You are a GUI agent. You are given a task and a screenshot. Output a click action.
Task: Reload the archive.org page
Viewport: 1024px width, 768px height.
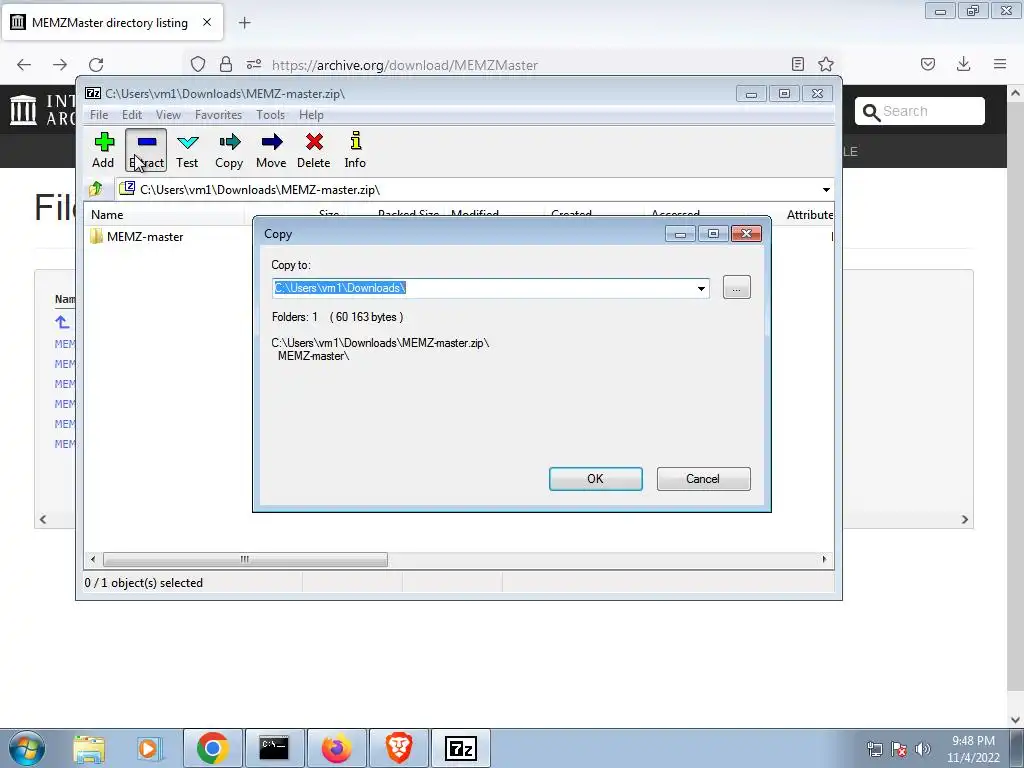click(x=96, y=65)
